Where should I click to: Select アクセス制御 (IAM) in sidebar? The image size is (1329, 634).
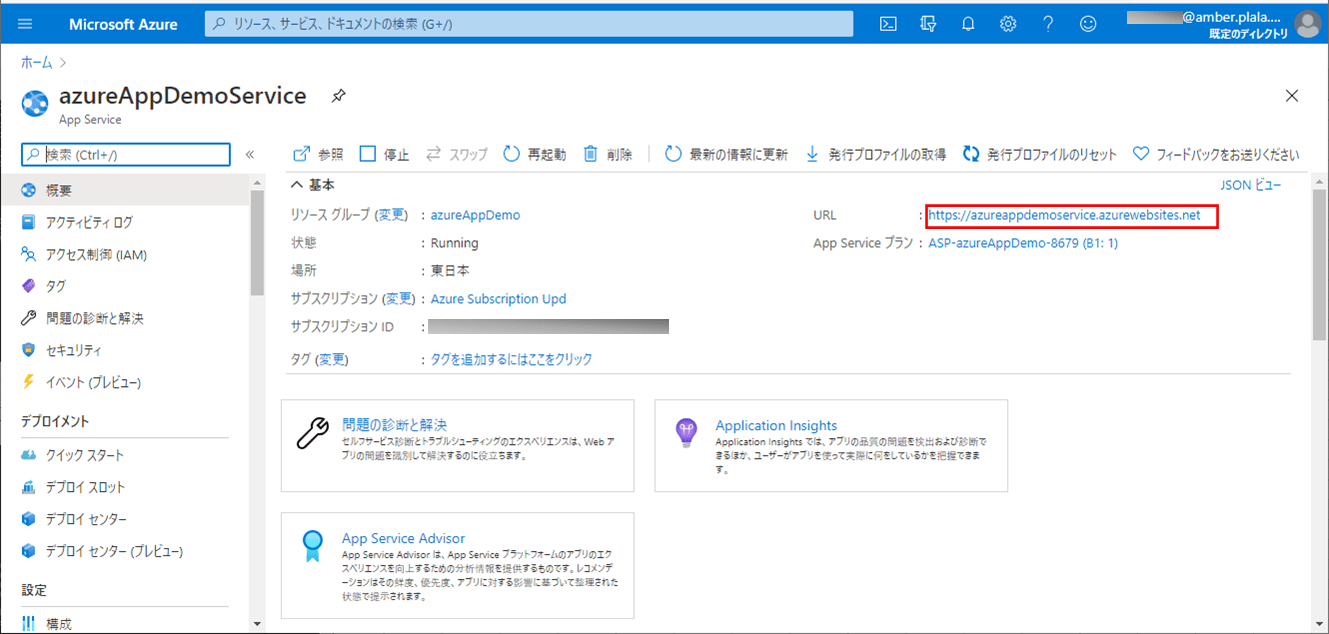pyautogui.click(x=96, y=254)
